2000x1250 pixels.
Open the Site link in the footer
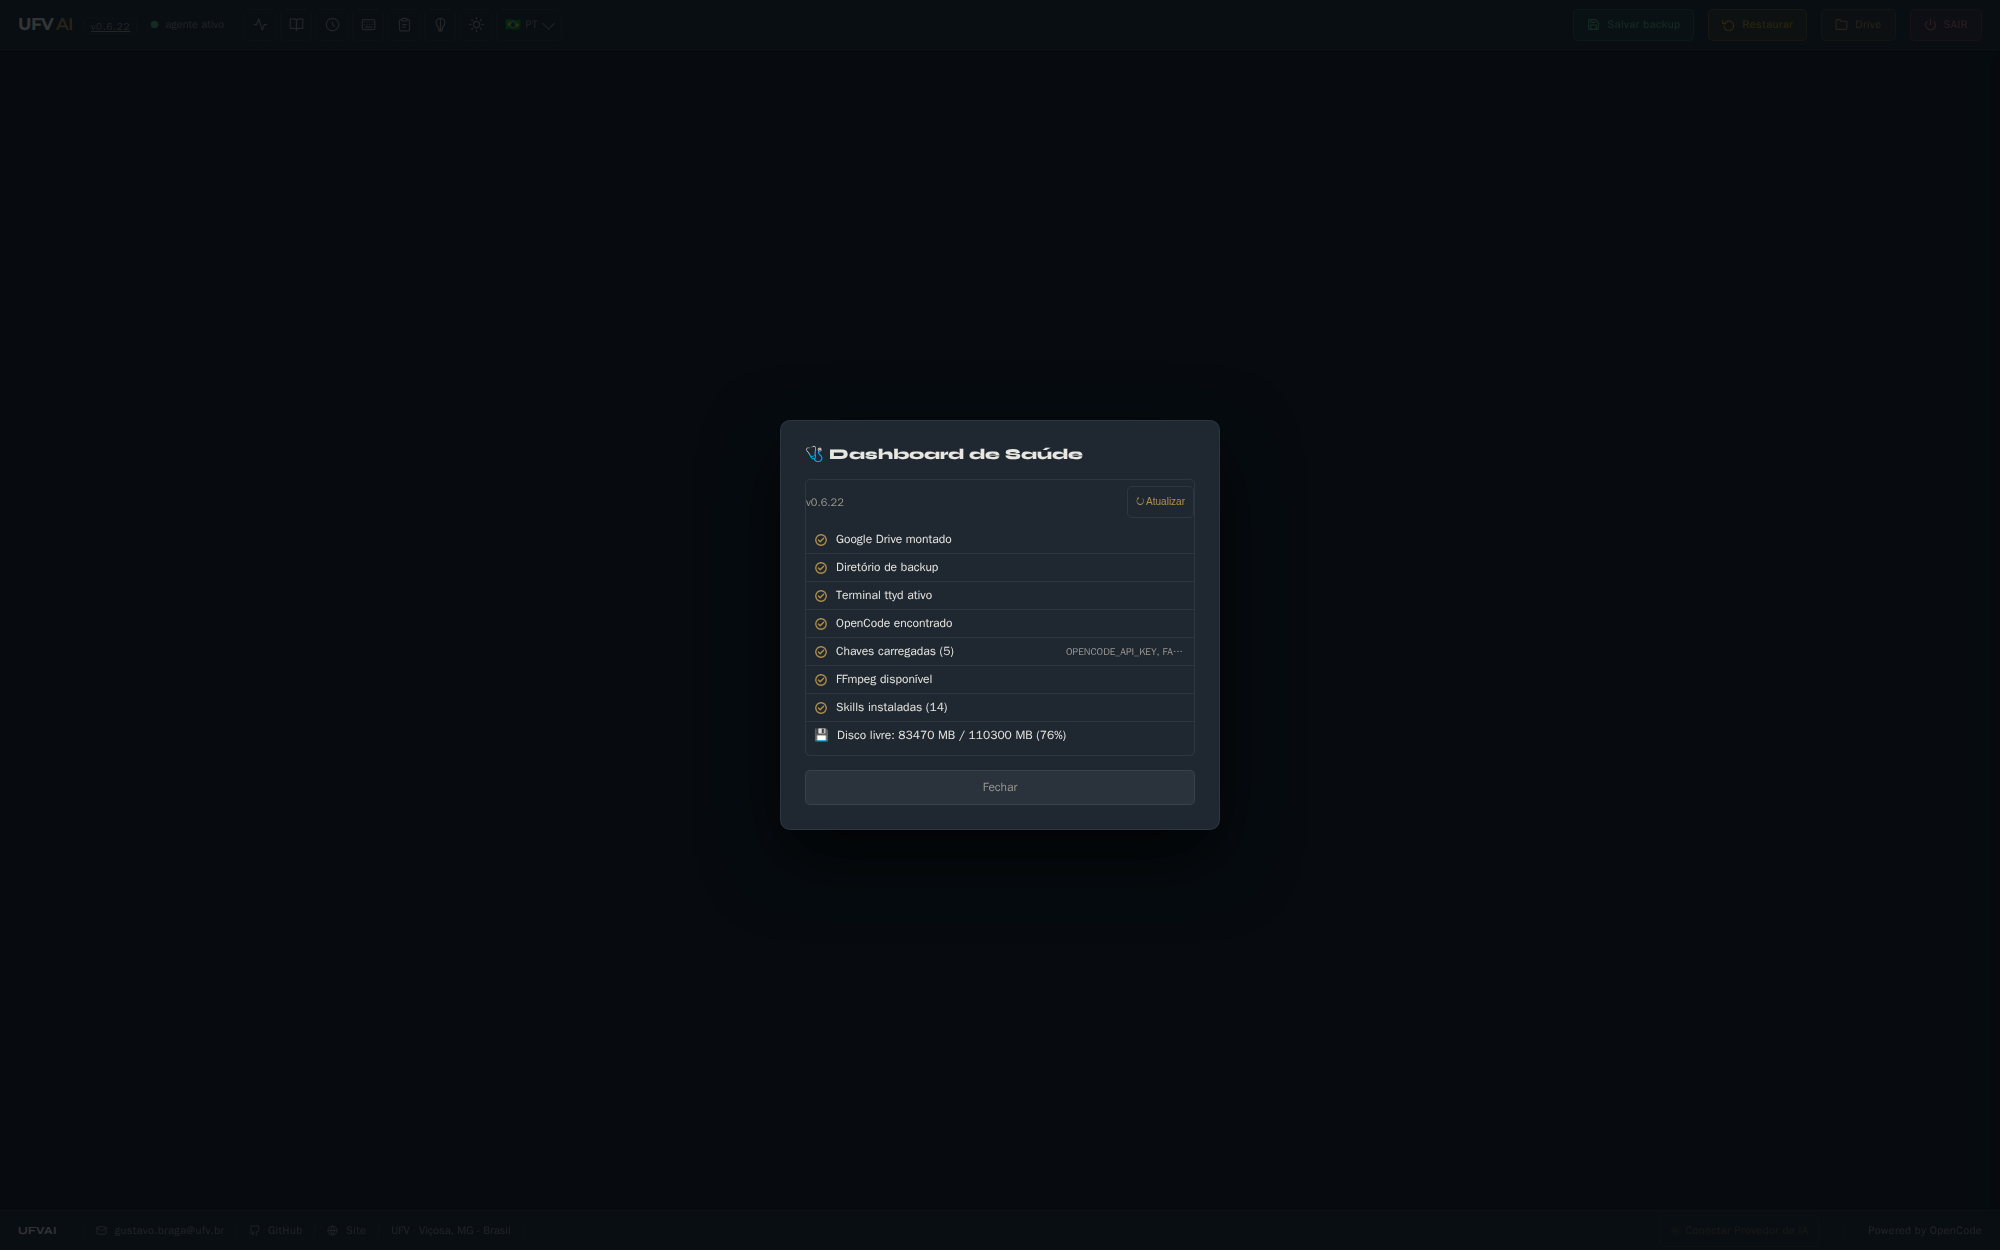347,1231
